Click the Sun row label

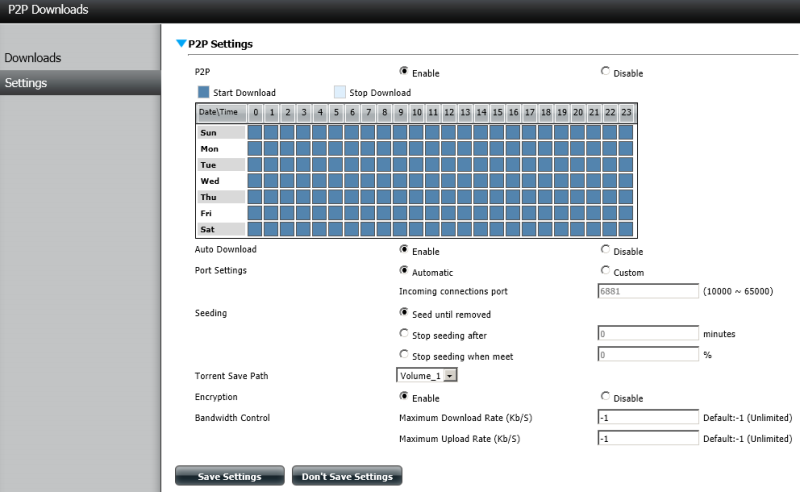pyautogui.click(x=221, y=132)
